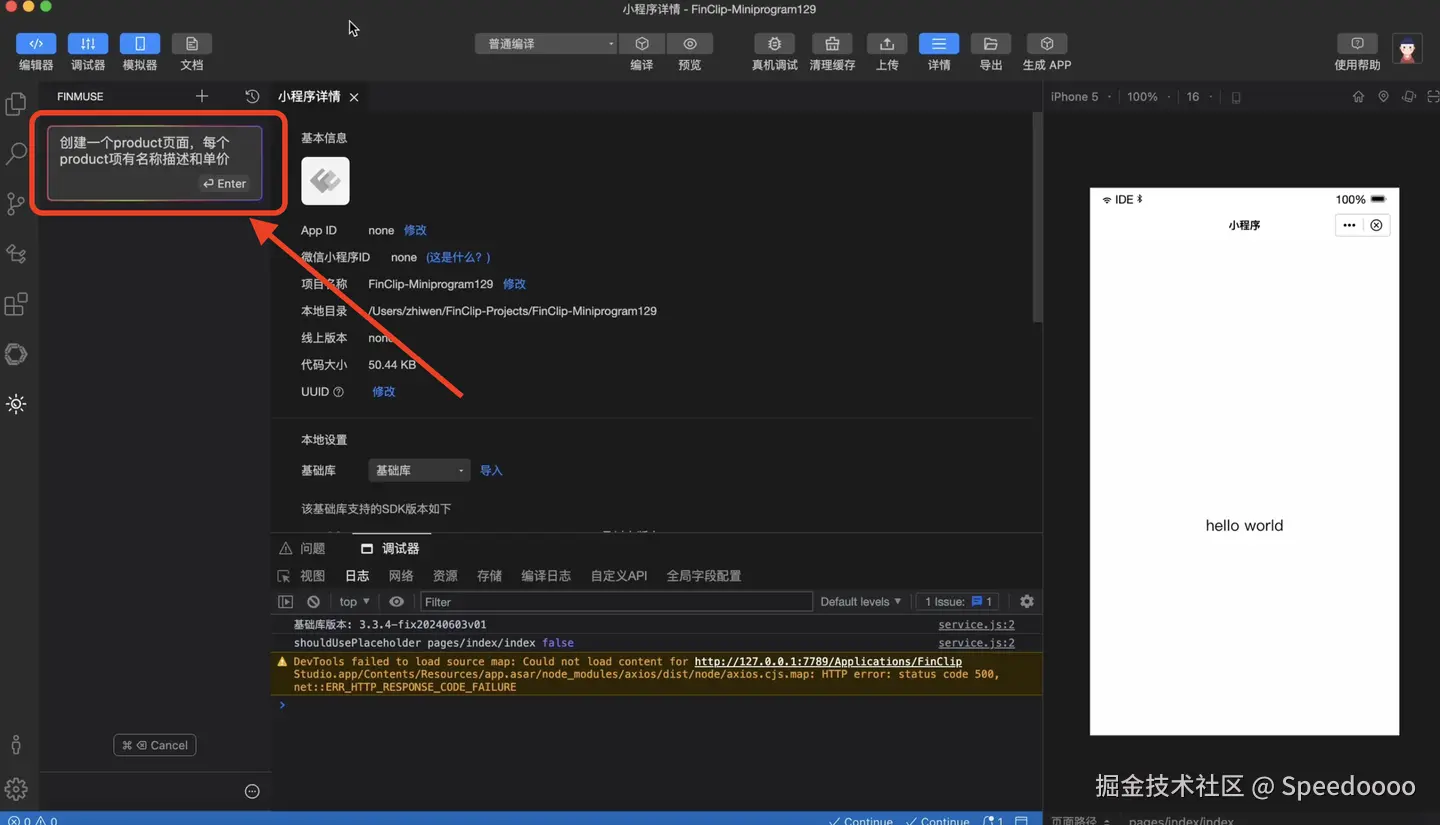Open the Manage gear icon in activity bar

pyautogui.click(x=16, y=789)
